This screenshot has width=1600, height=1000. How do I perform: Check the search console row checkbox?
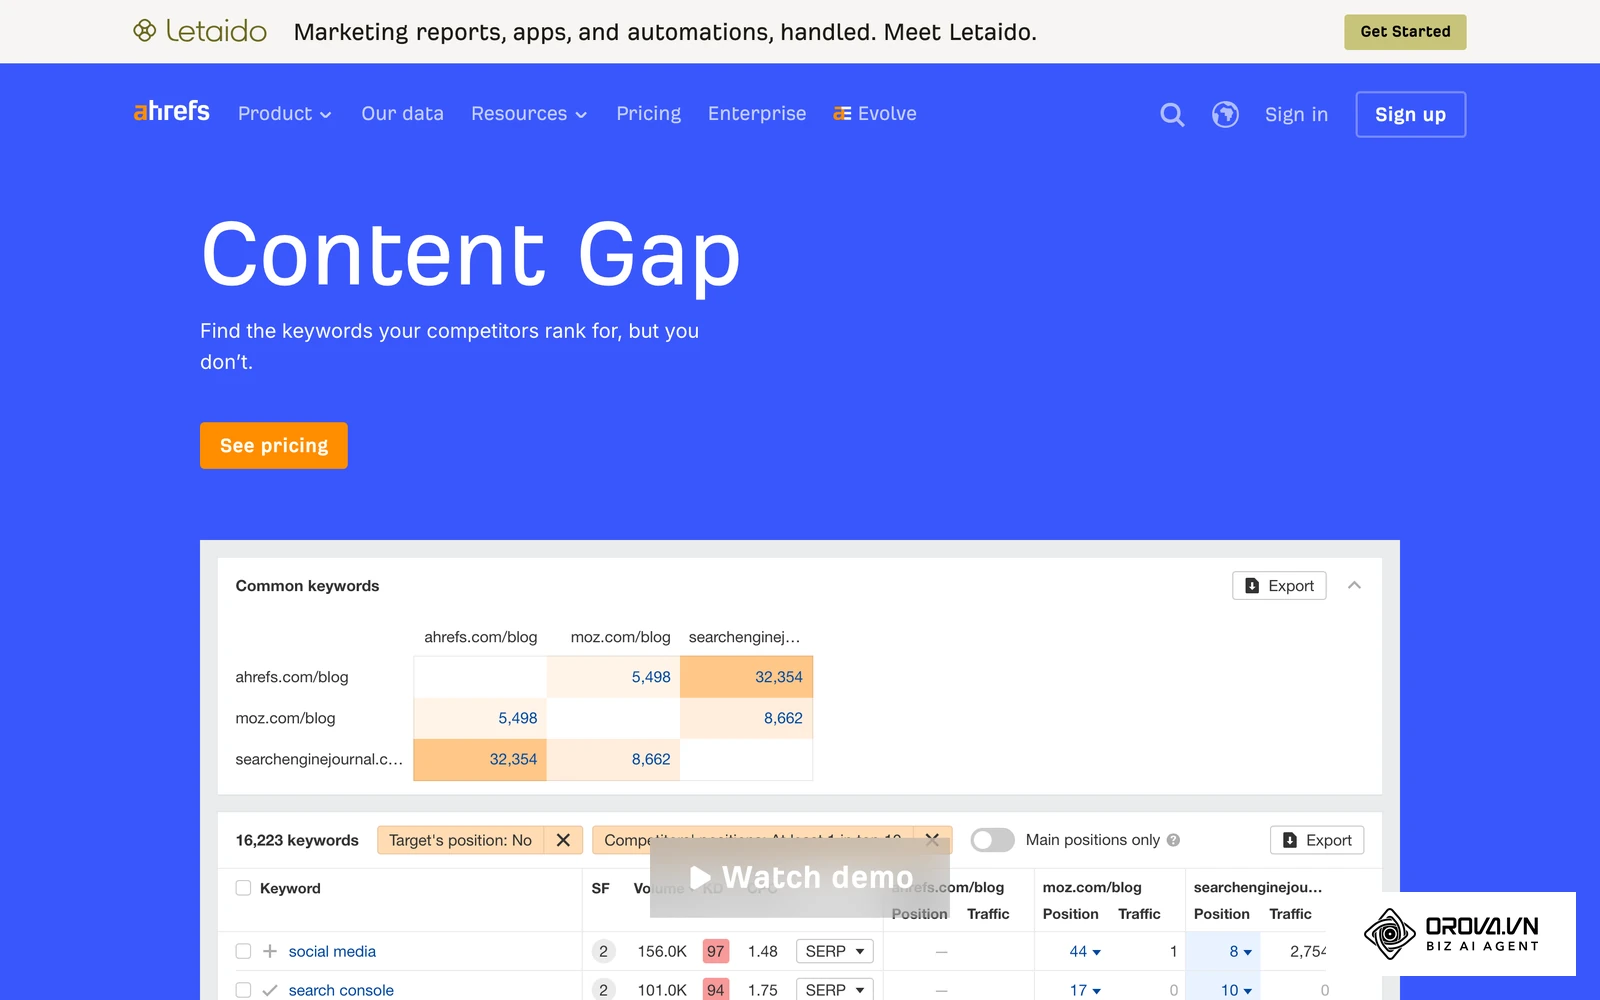[243, 990]
